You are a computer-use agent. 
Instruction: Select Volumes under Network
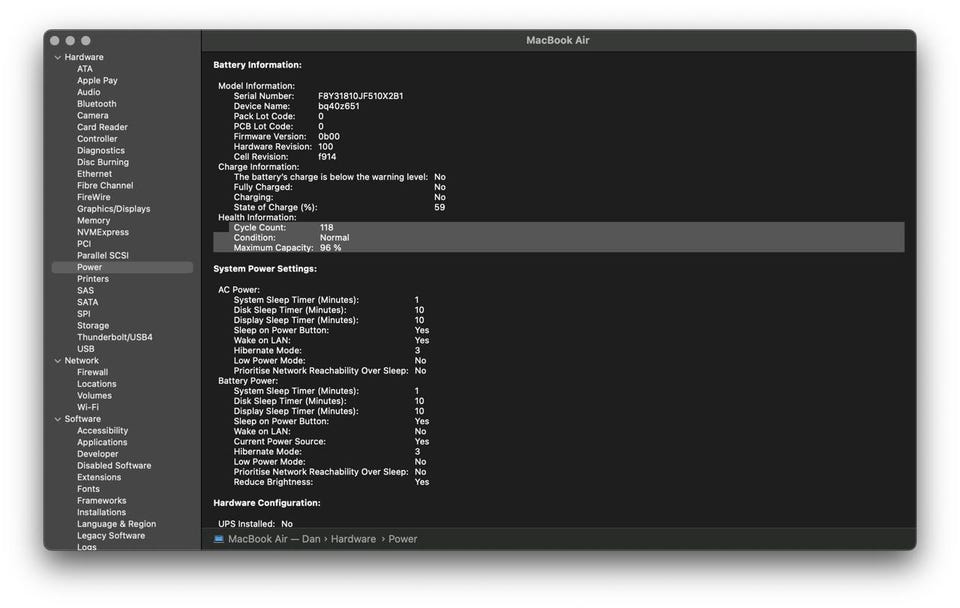tap(94, 395)
